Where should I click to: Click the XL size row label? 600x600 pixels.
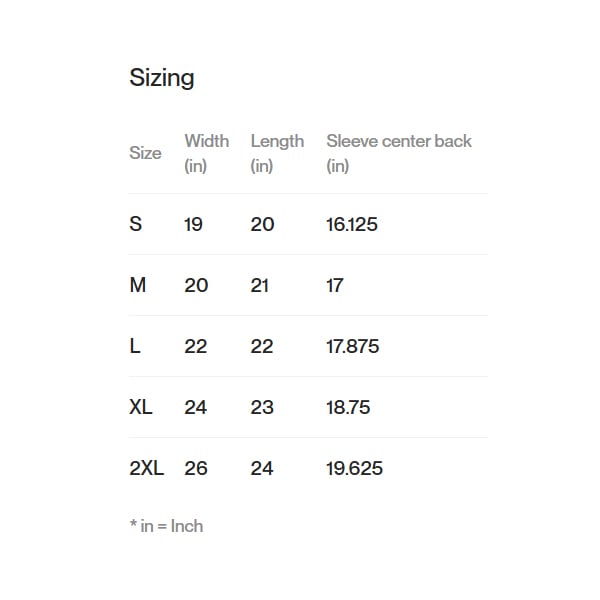tap(141, 407)
